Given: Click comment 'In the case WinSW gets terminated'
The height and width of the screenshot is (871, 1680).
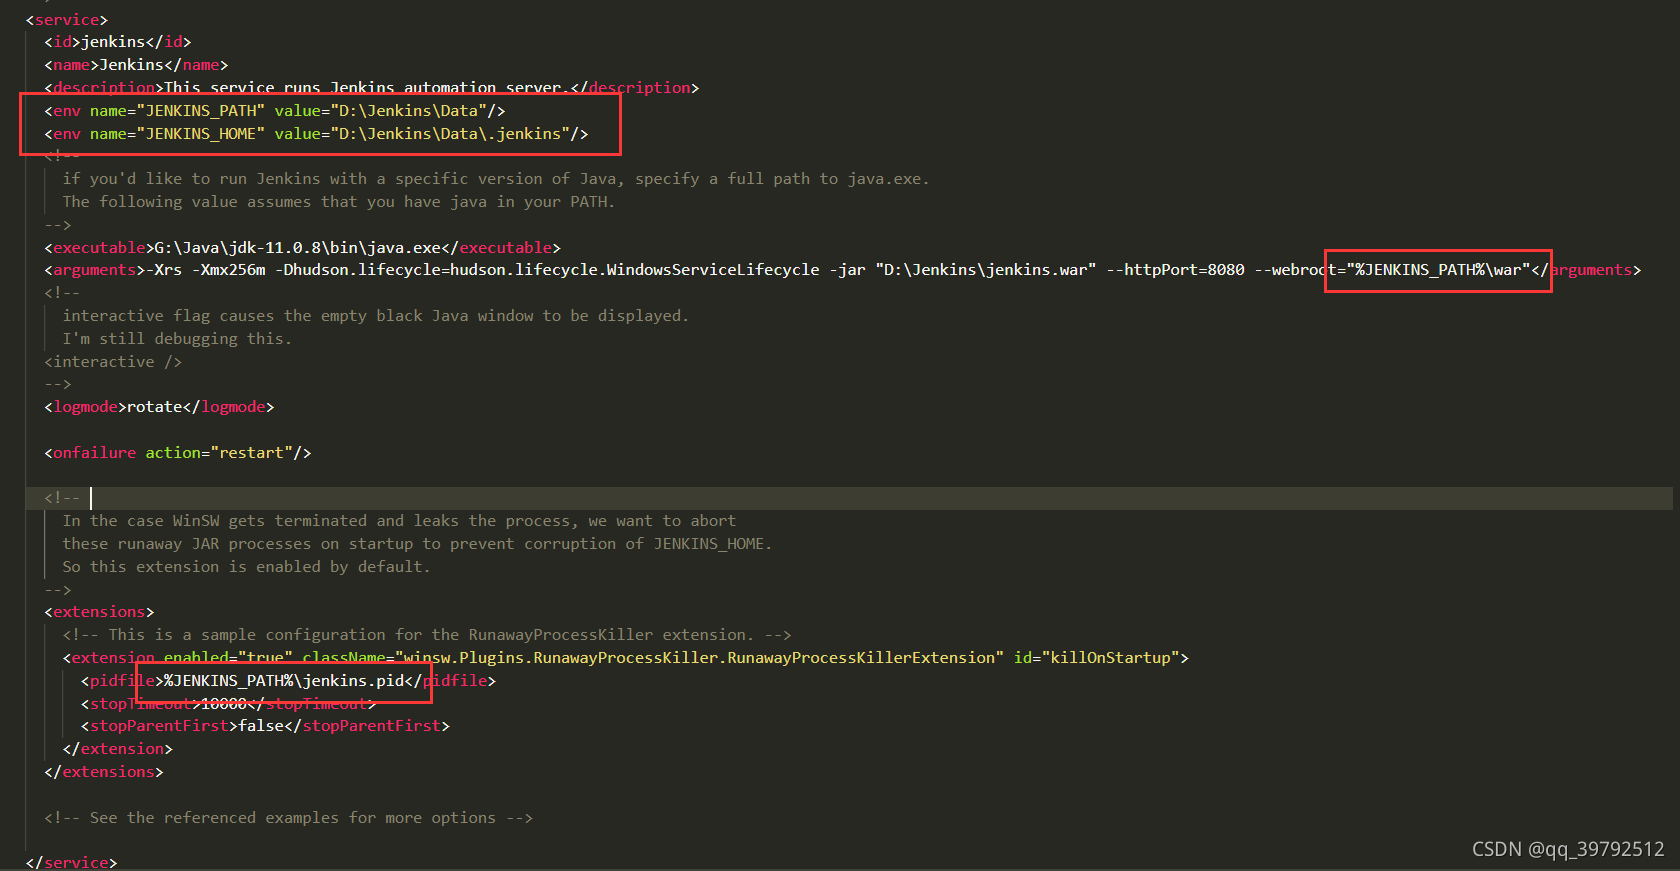Looking at the screenshot, I should click(x=399, y=521).
